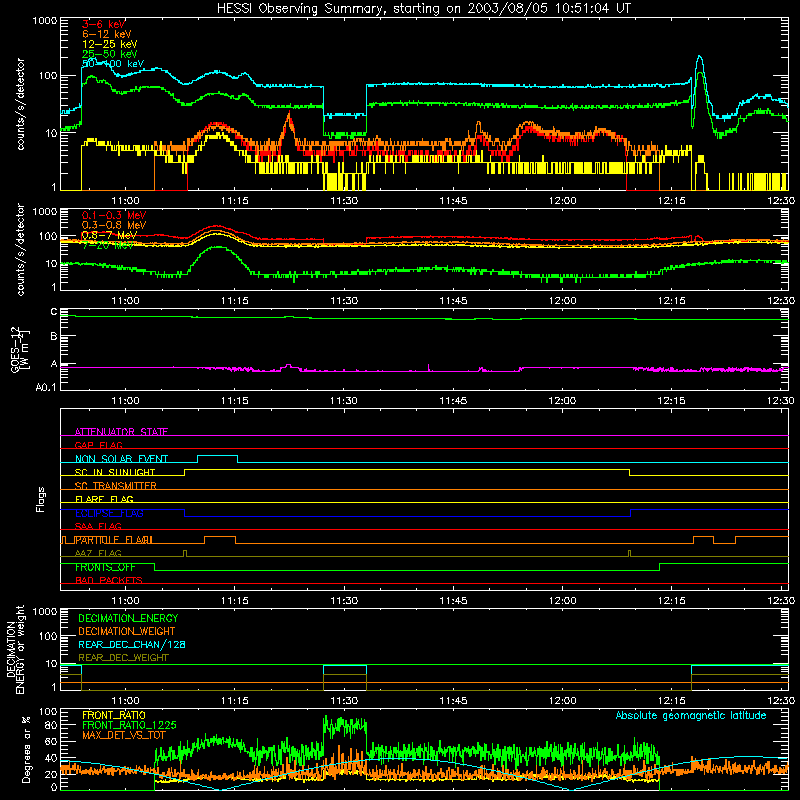Select the orange 6-12 keV legend label
Viewport: 800px width, 800px height.
pyautogui.click(x=107, y=34)
